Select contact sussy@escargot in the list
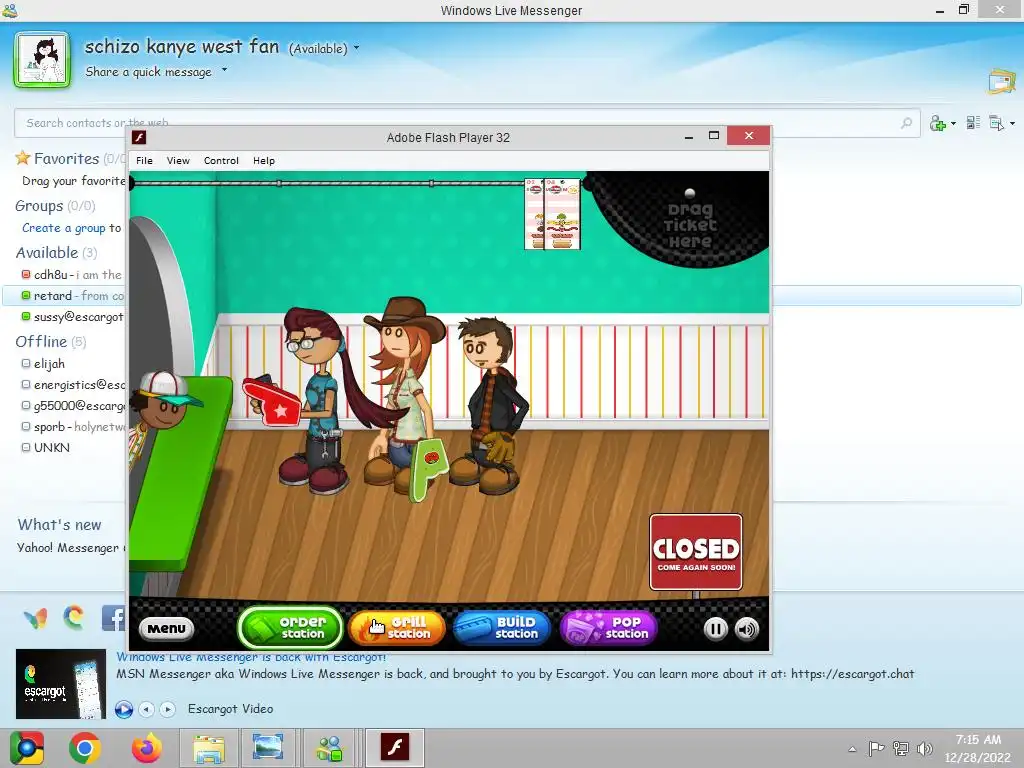The height and width of the screenshot is (768, 1024). click(78, 317)
